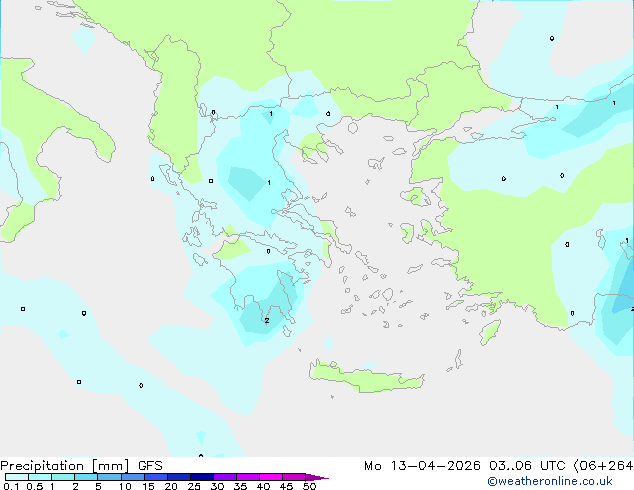Pick the legend swatch for 10–15 mm
Screen dimensions: 634x490
(132, 477)
